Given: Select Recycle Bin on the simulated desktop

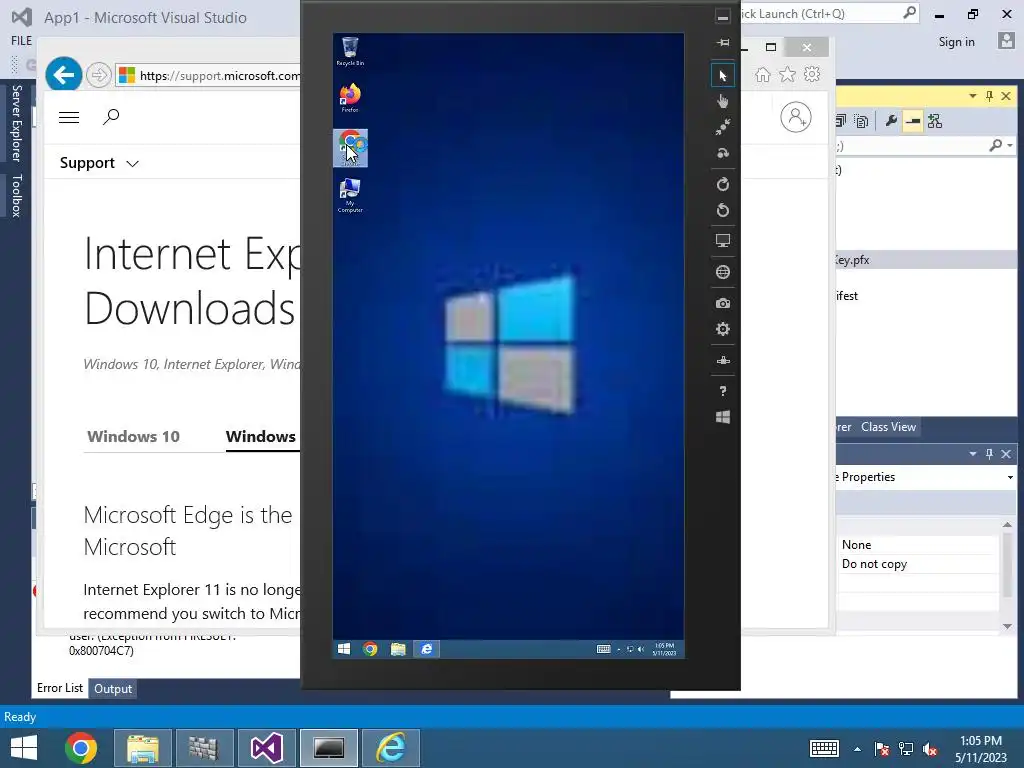Looking at the screenshot, I should coord(350,51).
